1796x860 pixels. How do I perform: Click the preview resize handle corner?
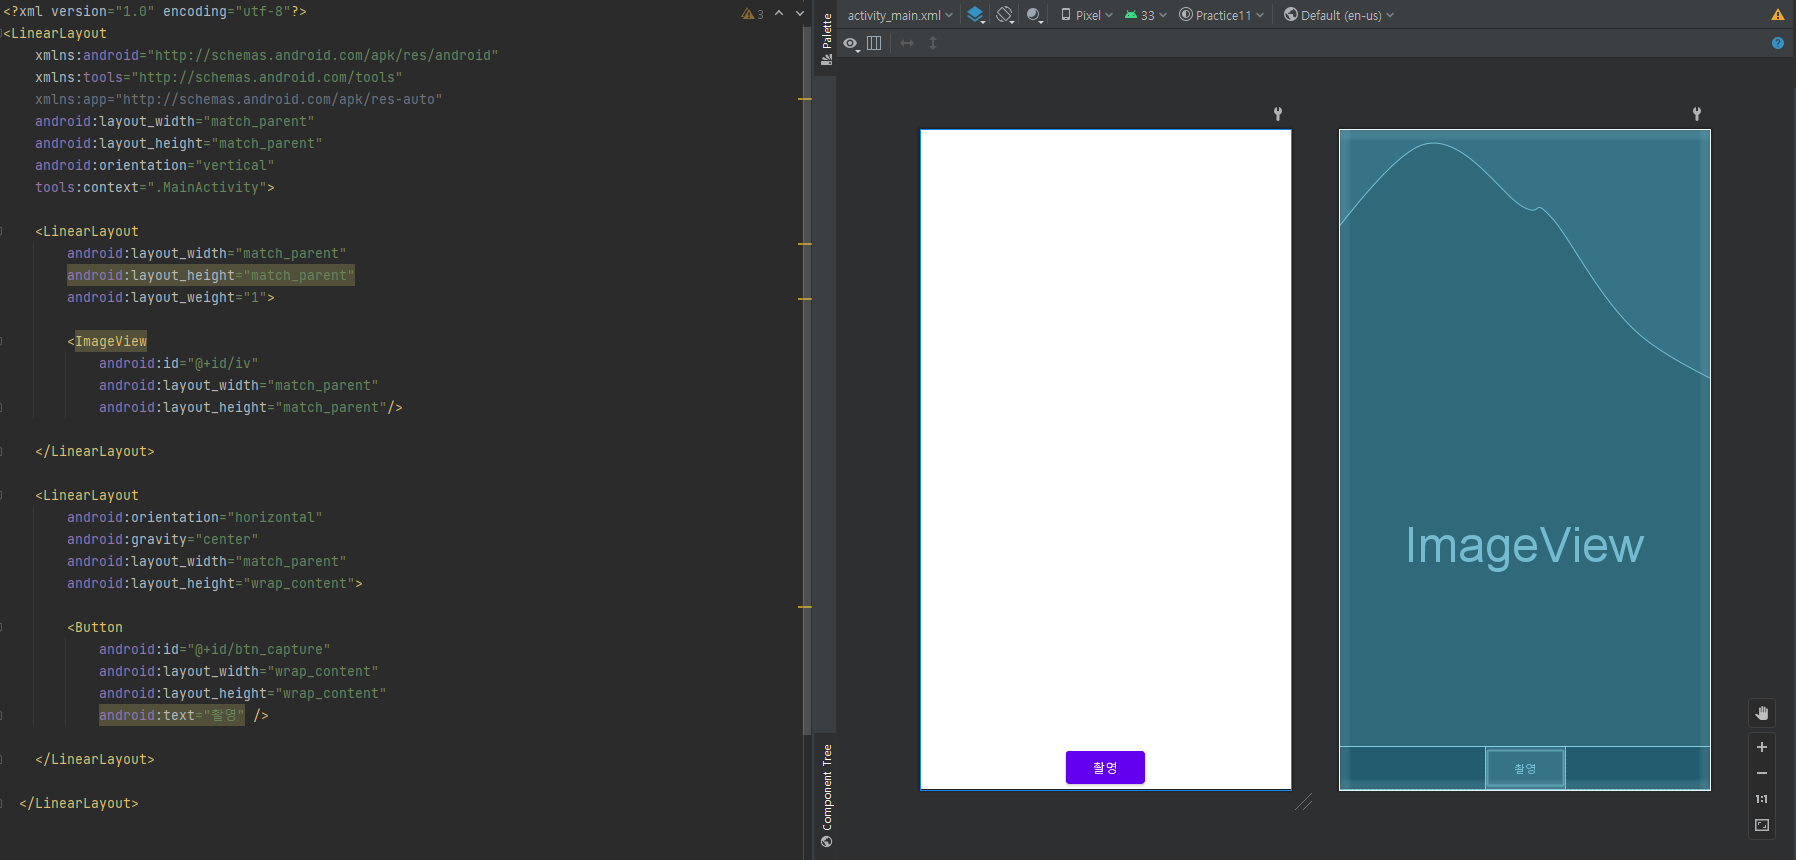coord(1303,802)
